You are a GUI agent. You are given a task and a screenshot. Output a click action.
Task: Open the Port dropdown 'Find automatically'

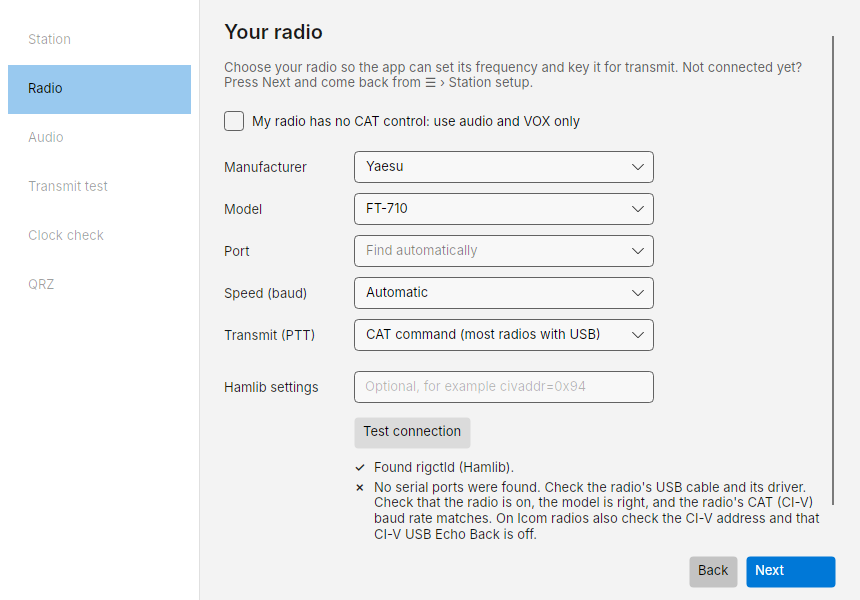[x=503, y=251]
